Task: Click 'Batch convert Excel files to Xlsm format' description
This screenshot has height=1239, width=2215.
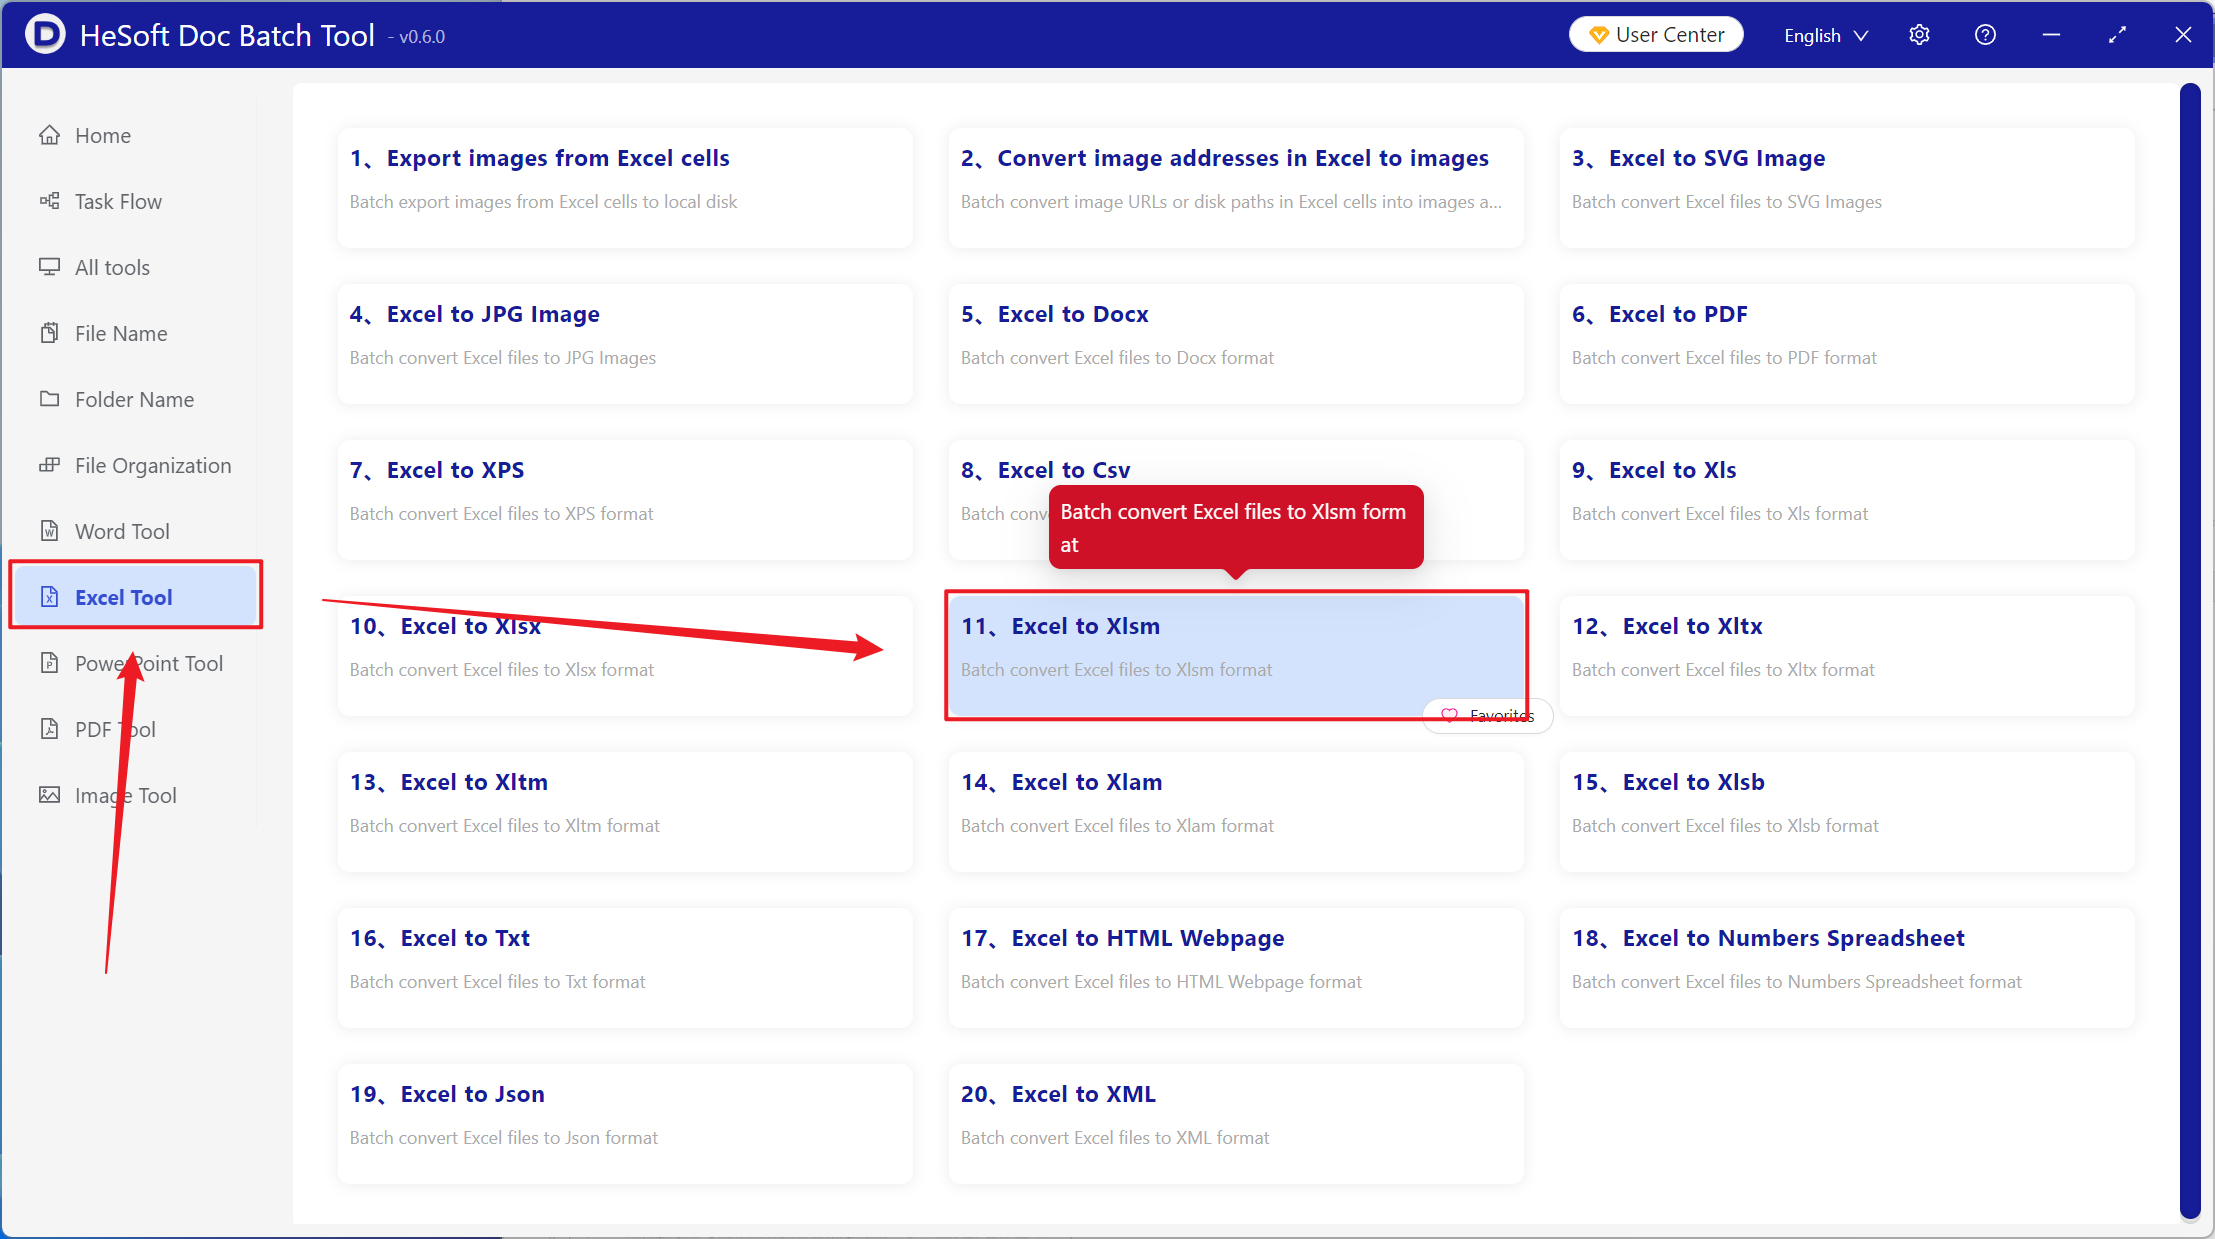Action: point(1116,670)
